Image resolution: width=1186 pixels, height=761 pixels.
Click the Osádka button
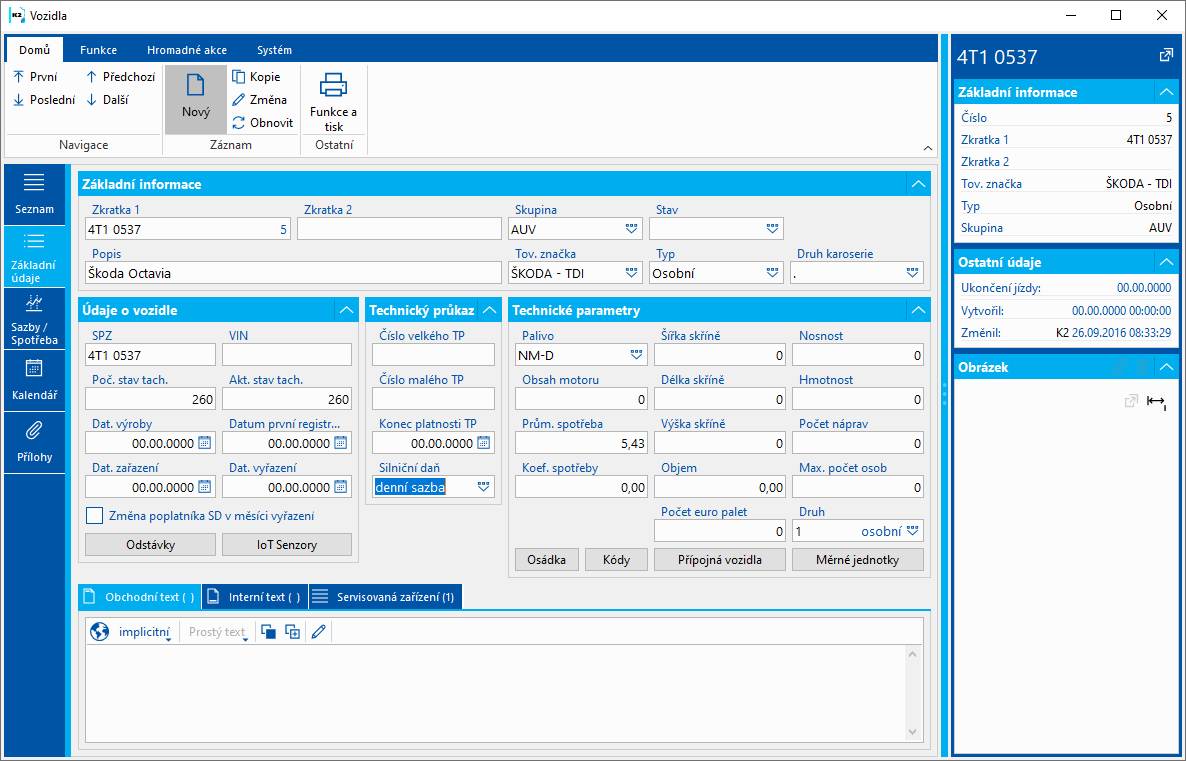click(x=547, y=560)
